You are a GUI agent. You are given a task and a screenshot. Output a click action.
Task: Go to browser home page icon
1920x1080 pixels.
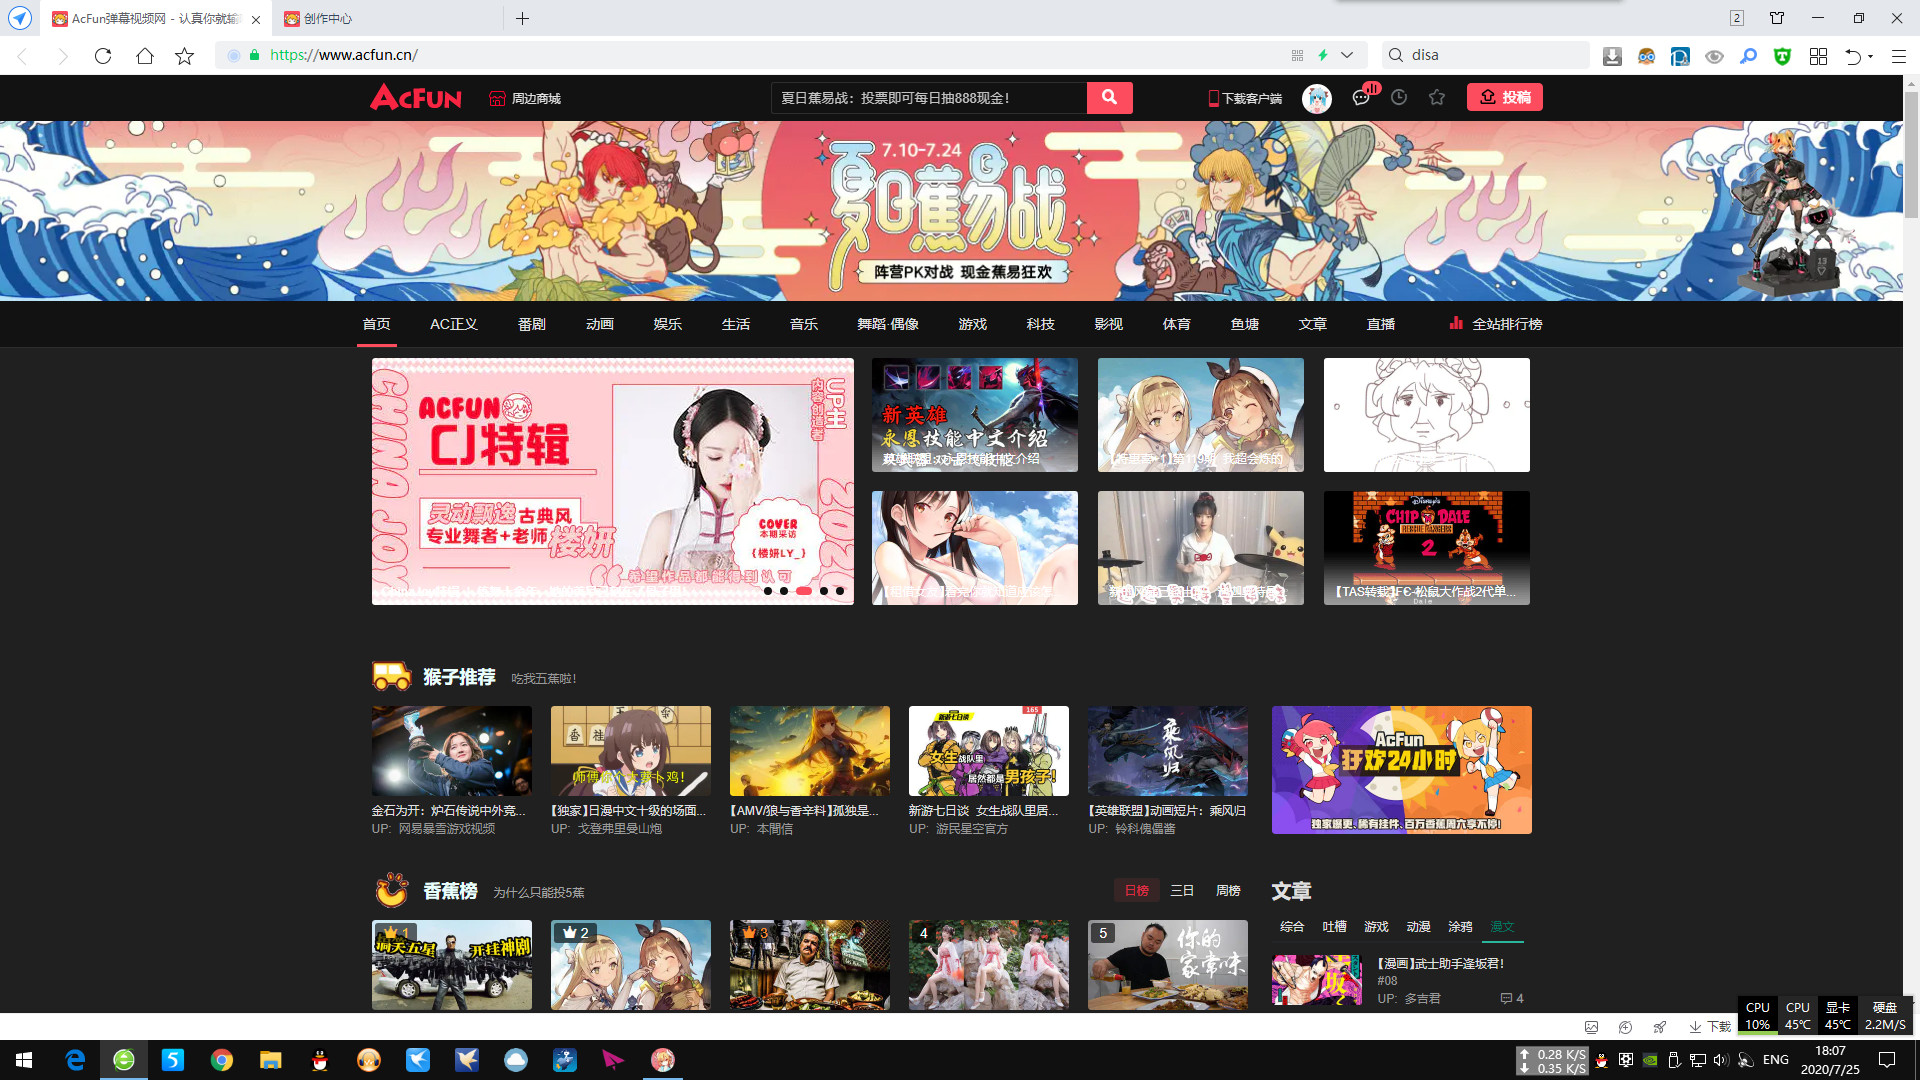[x=145, y=56]
